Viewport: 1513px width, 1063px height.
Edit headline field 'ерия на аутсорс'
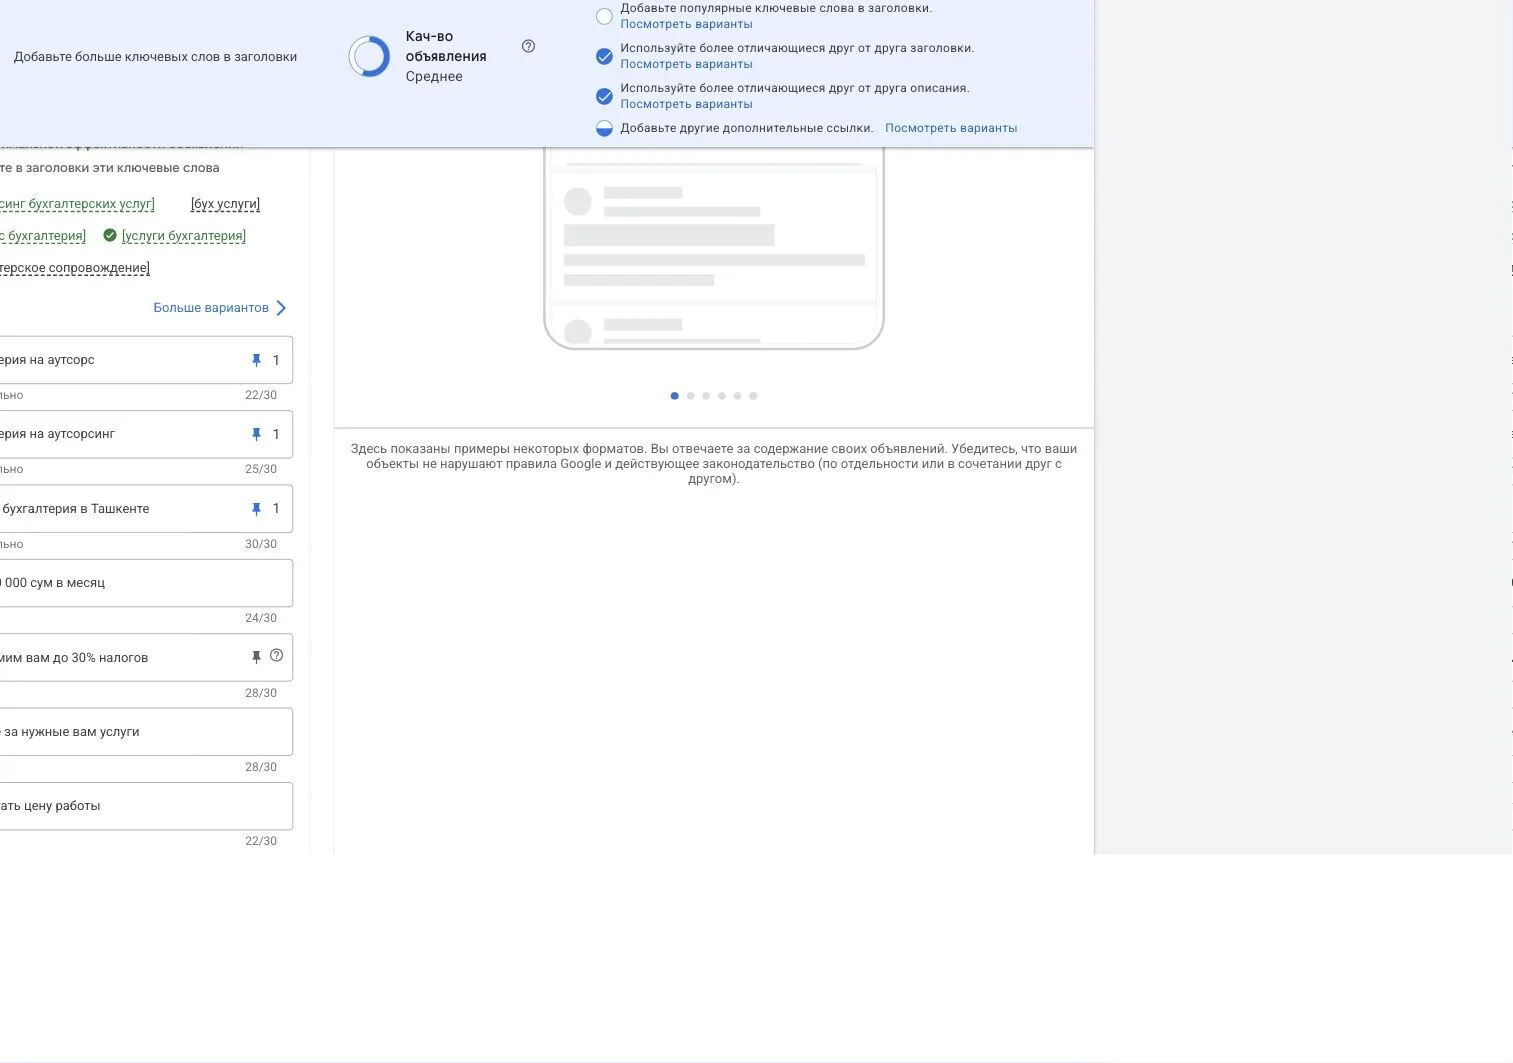146,360
